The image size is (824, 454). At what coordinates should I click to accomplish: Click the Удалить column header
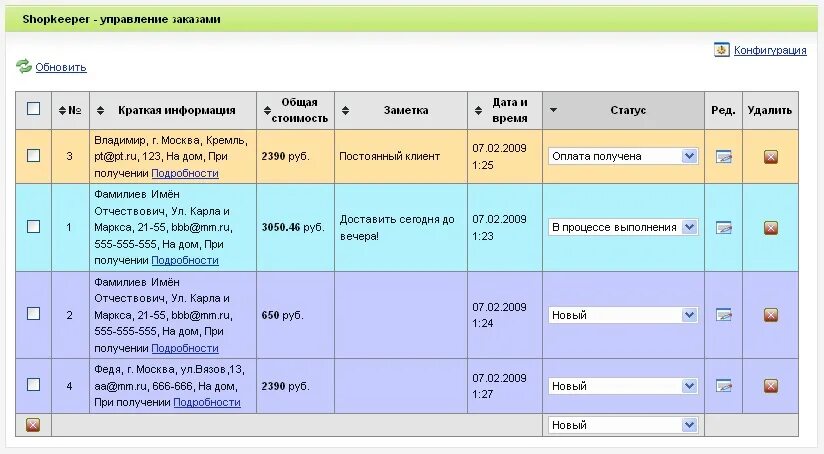770,110
